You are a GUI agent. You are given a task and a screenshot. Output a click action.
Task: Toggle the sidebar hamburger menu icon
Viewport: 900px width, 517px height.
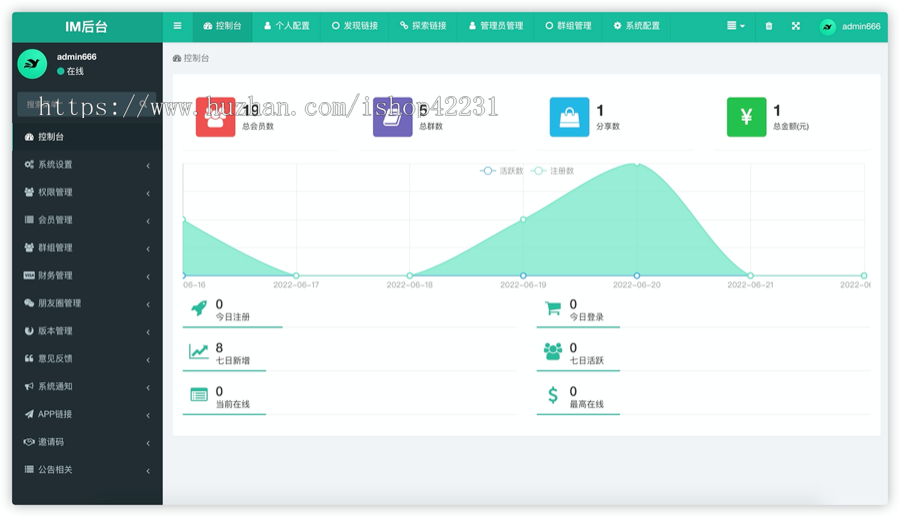coord(177,26)
